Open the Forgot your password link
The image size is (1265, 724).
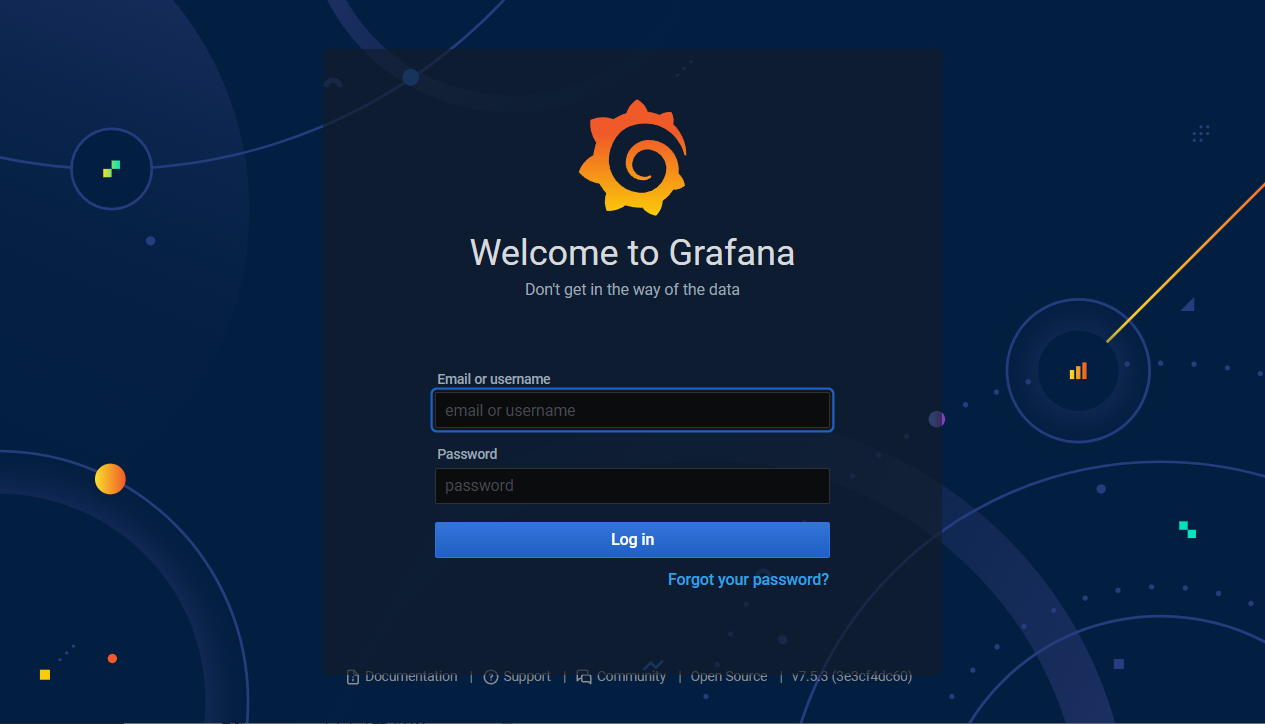coord(748,580)
